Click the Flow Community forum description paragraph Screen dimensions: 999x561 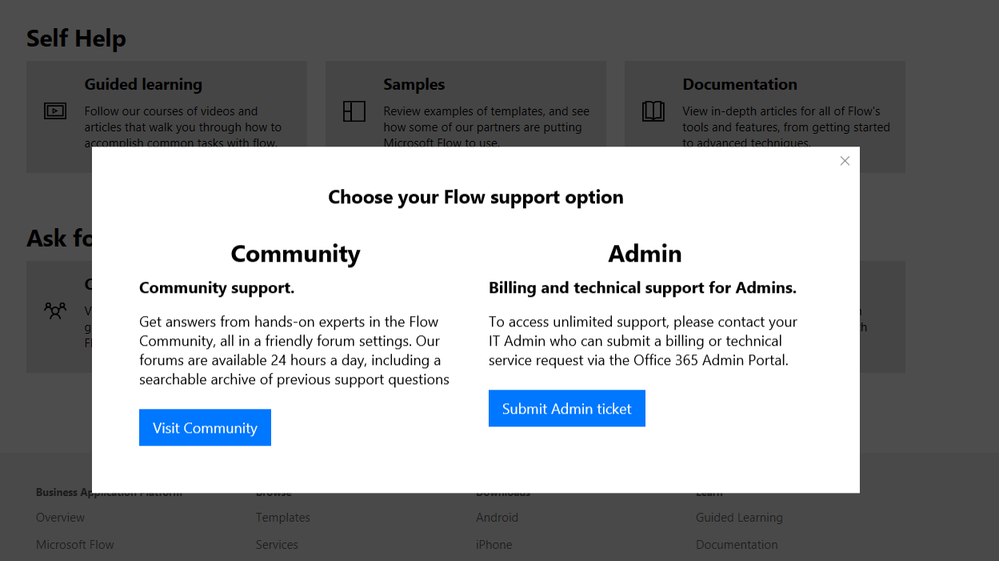click(x=294, y=350)
